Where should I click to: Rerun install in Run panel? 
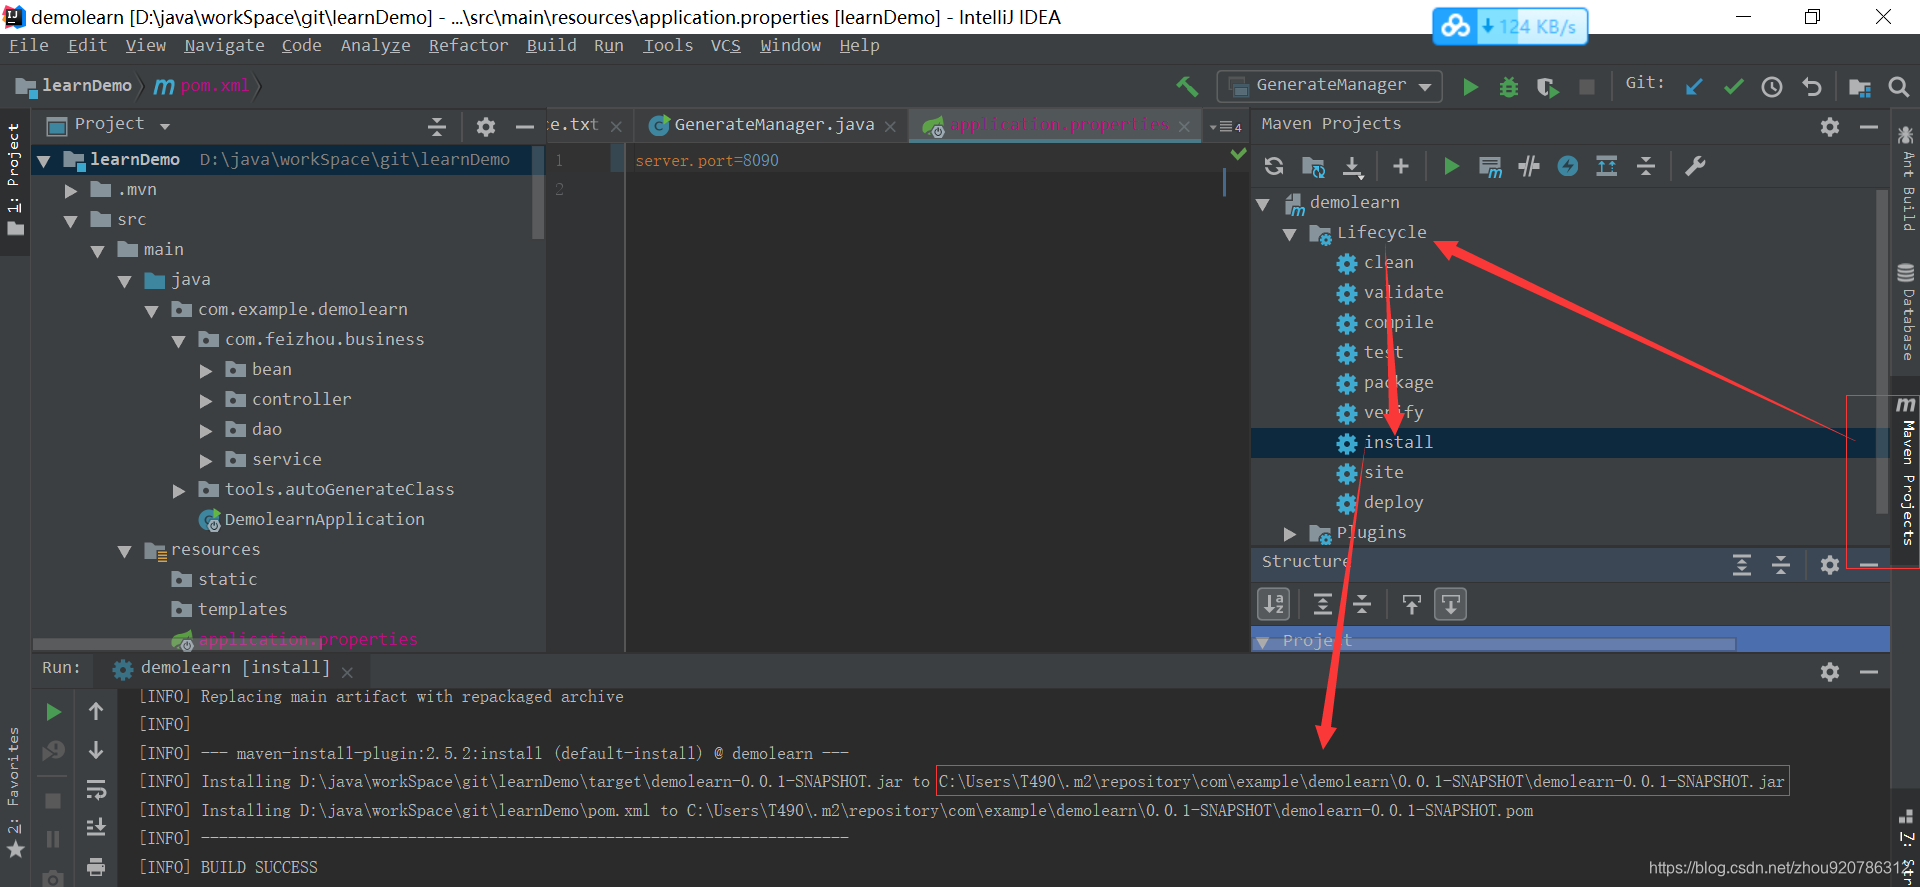tap(54, 712)
